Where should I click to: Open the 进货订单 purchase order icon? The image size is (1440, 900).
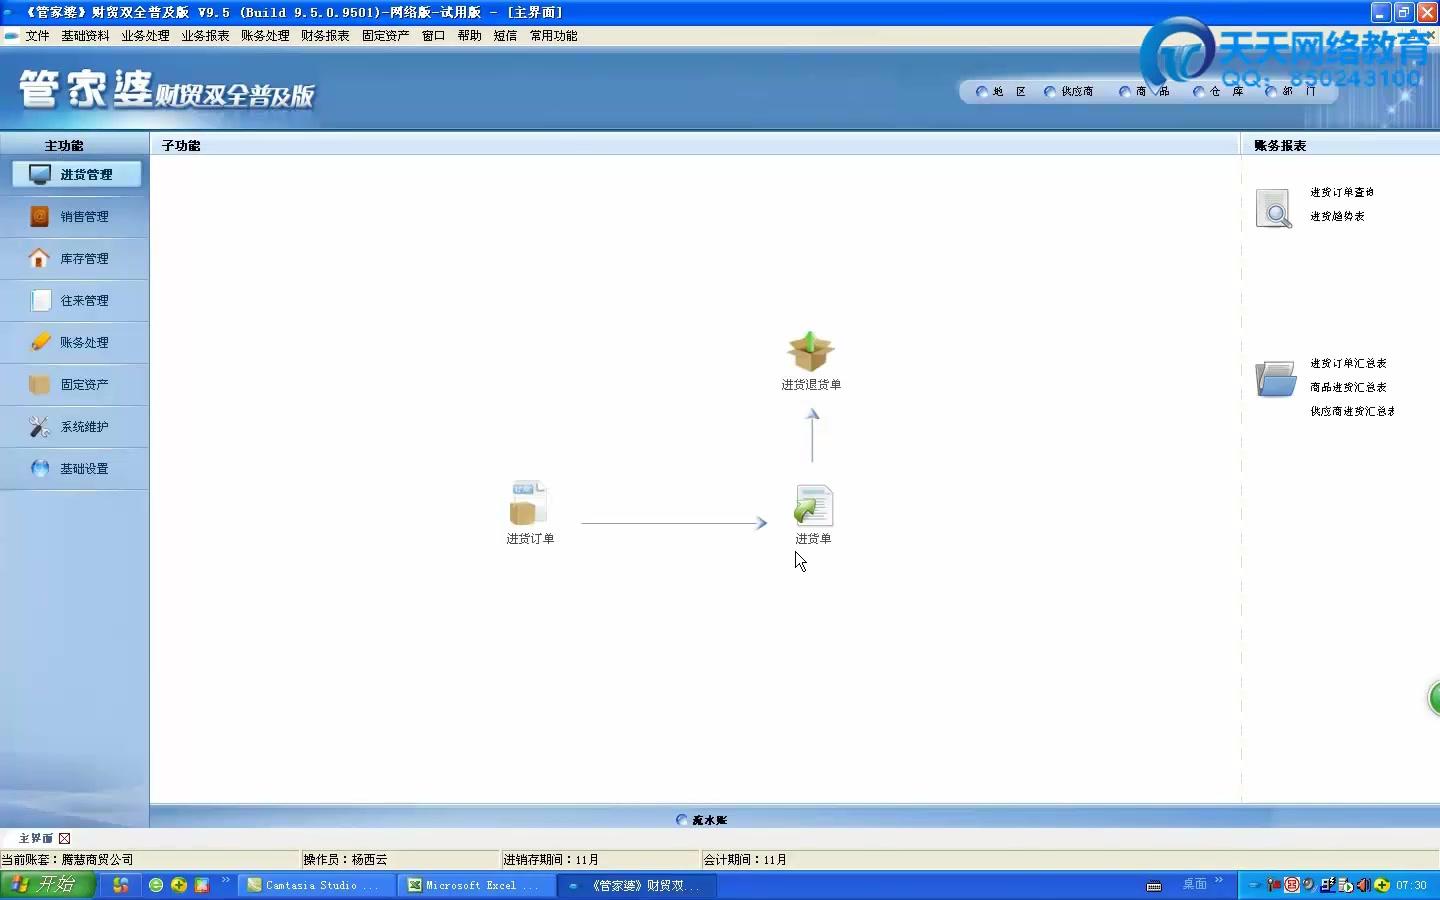click(528, 506)
